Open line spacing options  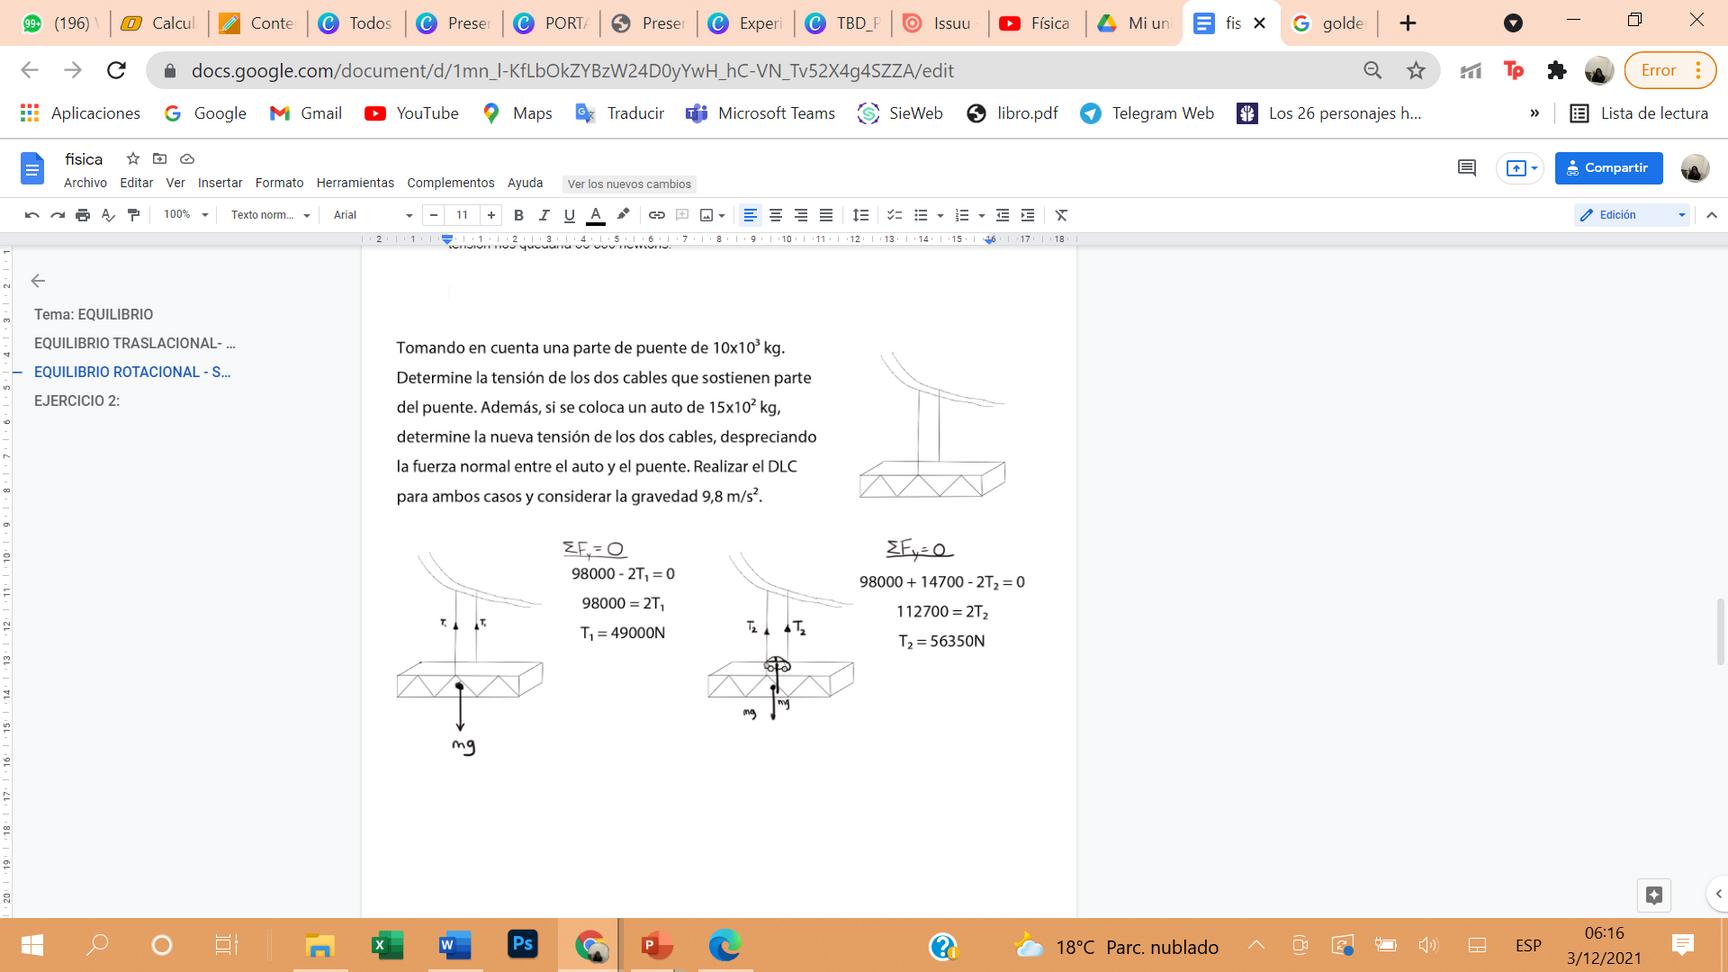(860, 215)
